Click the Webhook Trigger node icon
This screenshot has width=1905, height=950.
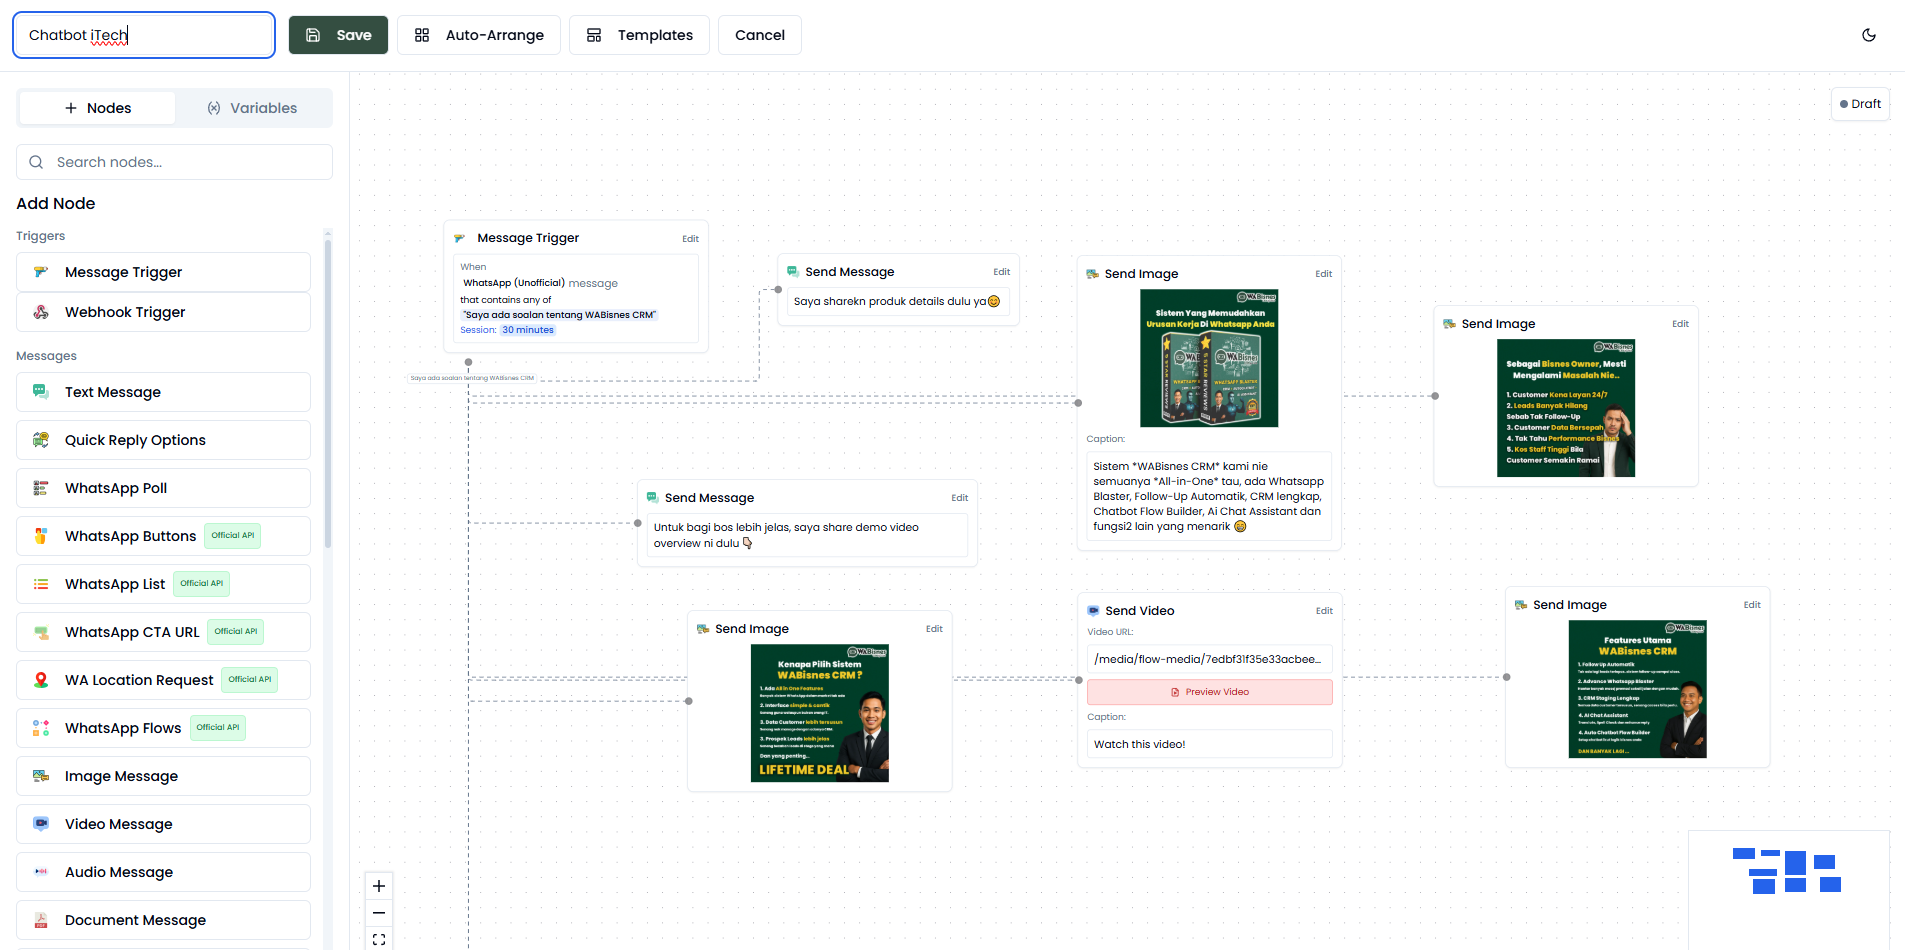[x=41, y=312]
